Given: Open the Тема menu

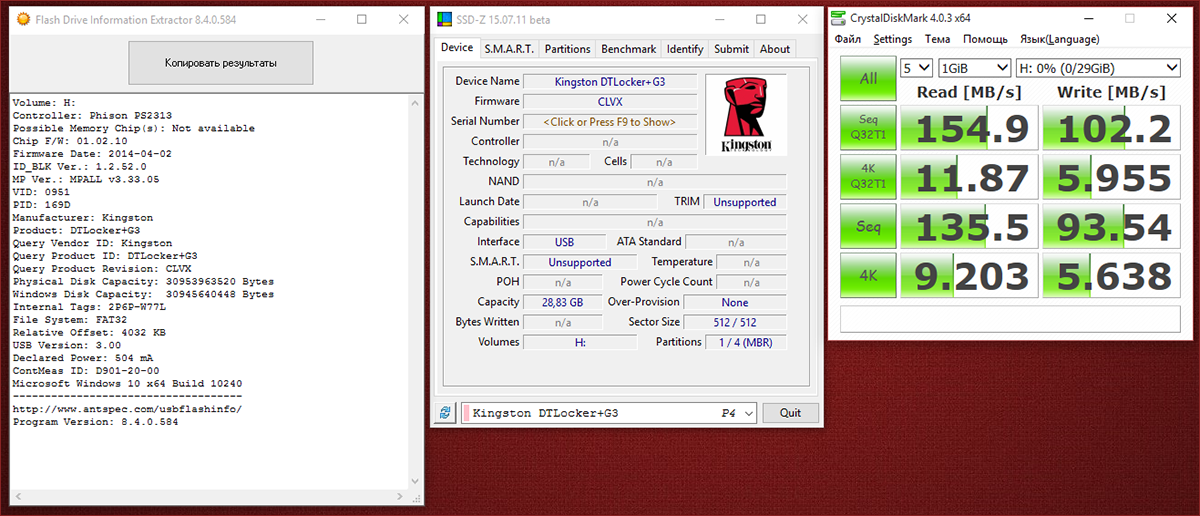Looking at the screenshot, I should pos(938,39).
